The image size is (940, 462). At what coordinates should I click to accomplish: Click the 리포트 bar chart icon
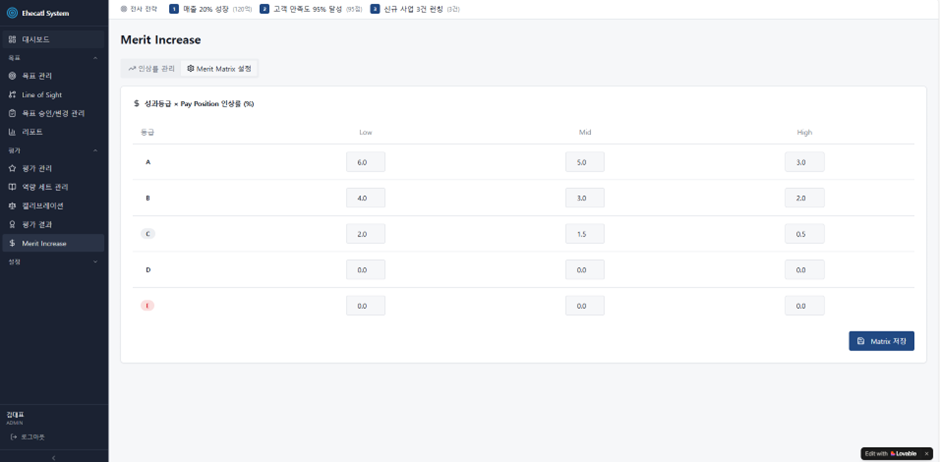point(12,132)
